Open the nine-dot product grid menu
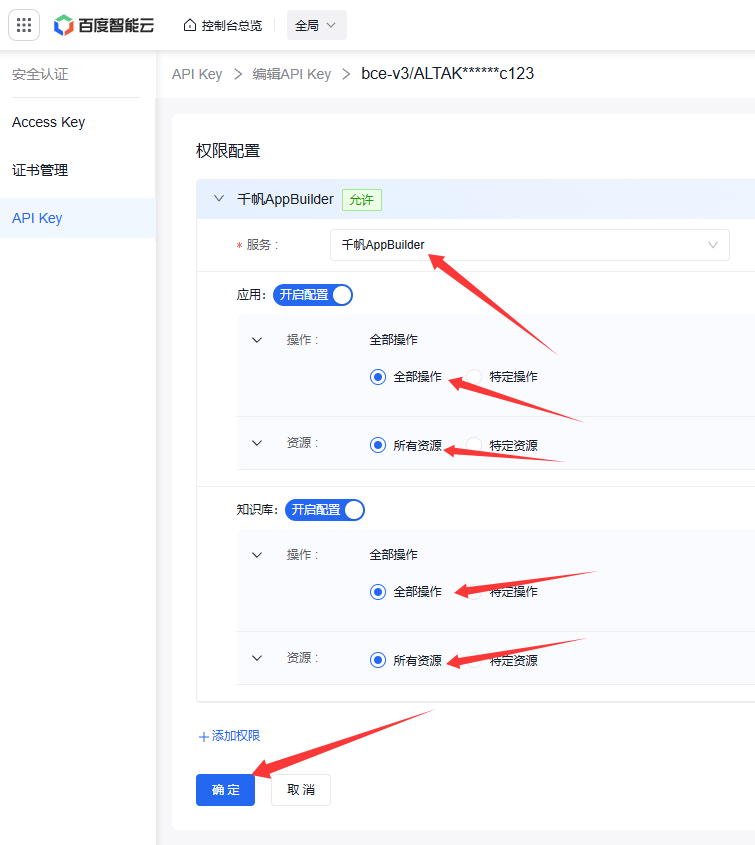The width and height of the screenshot is (755, 845). coord(25,25)
